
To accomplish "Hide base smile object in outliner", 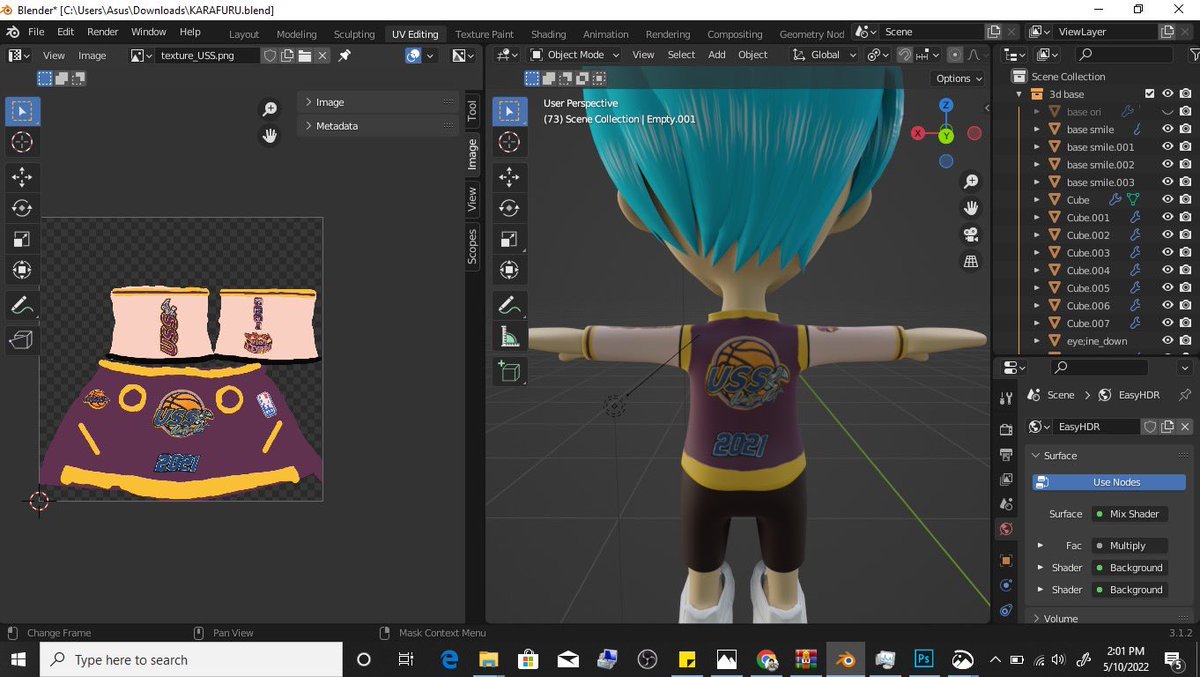I will (1167, 129).
